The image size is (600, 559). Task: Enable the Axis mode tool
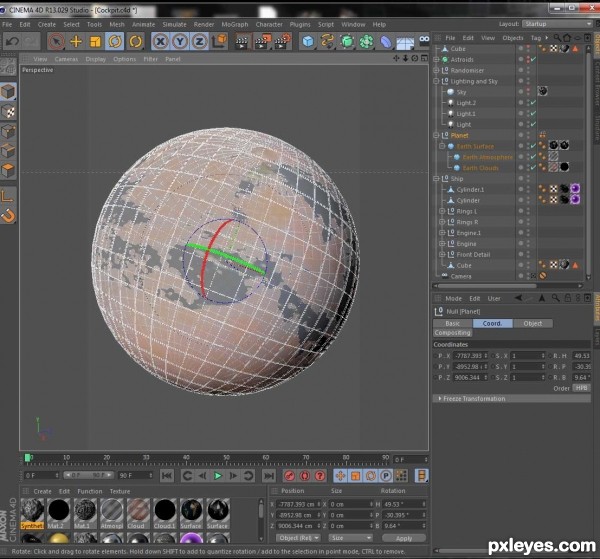8,197
